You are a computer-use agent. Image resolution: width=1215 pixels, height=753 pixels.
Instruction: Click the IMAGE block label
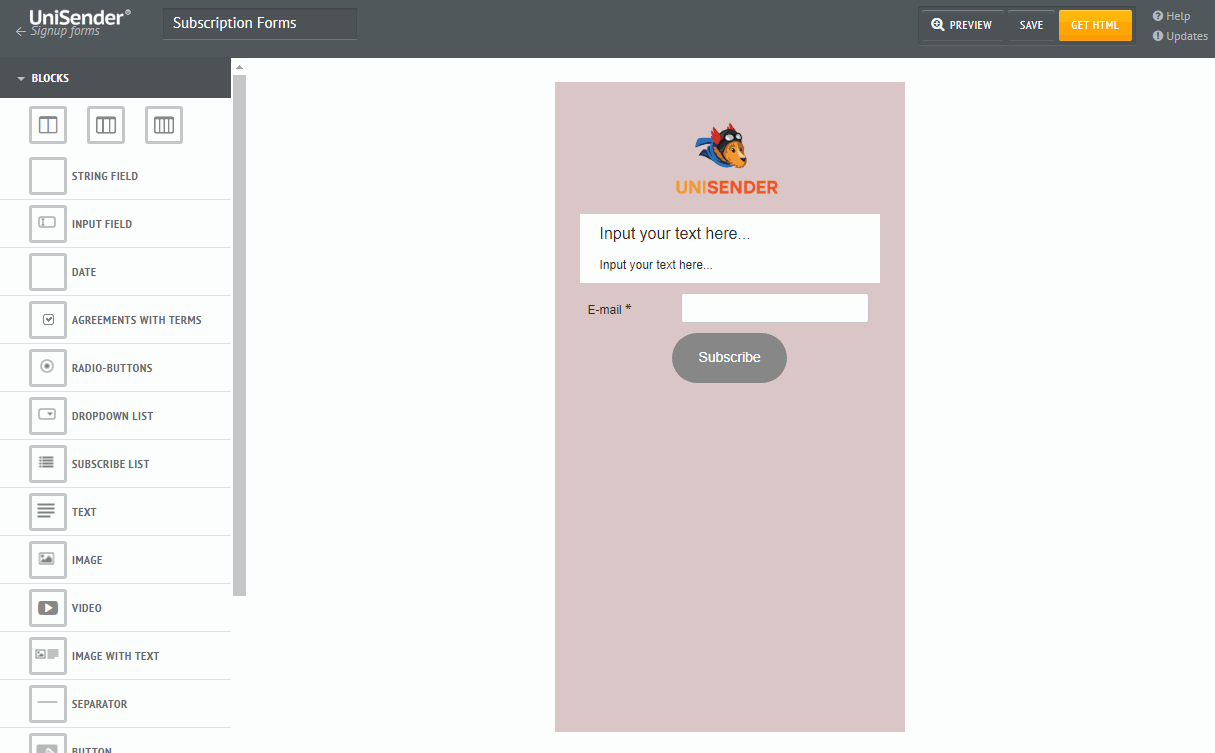pyautogui.click(x=87, y=560)
